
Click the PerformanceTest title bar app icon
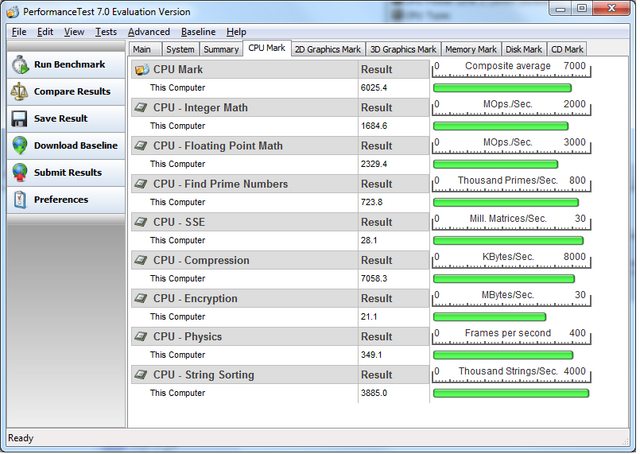(x=13, y=12)
